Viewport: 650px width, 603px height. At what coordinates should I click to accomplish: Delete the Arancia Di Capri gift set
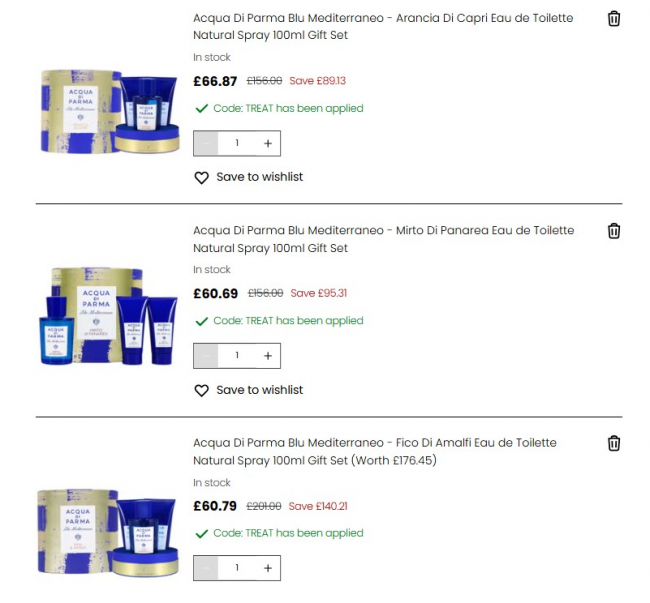(x=614, y=19)
